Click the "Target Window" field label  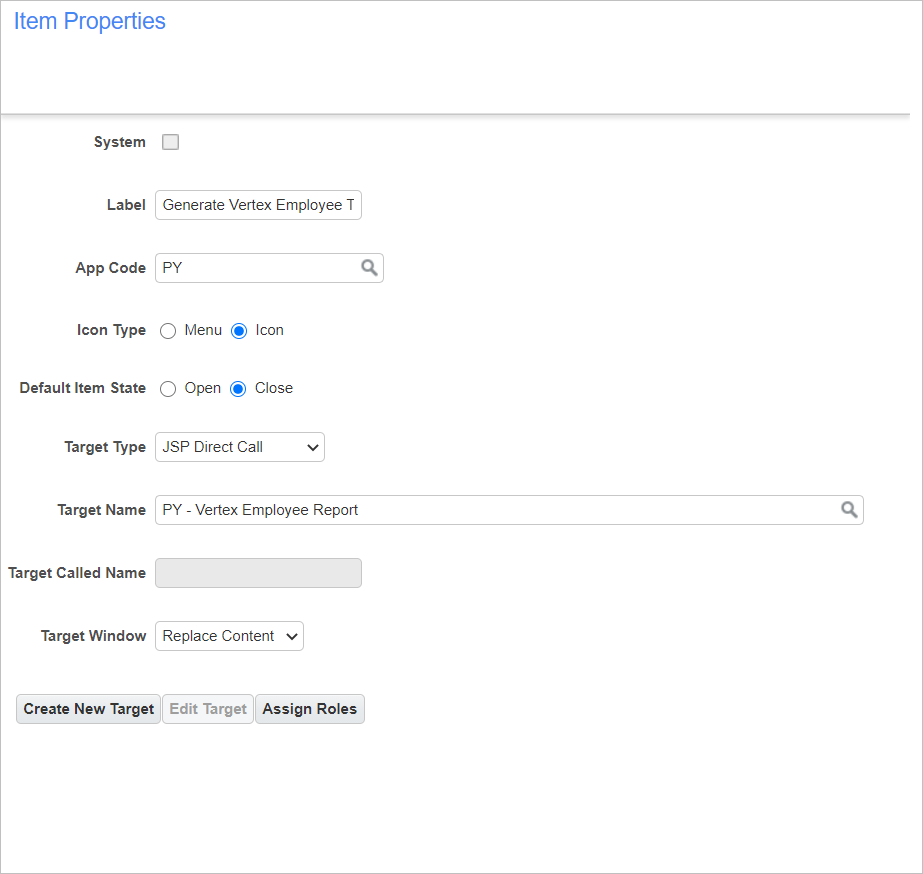tap(93, 636)
